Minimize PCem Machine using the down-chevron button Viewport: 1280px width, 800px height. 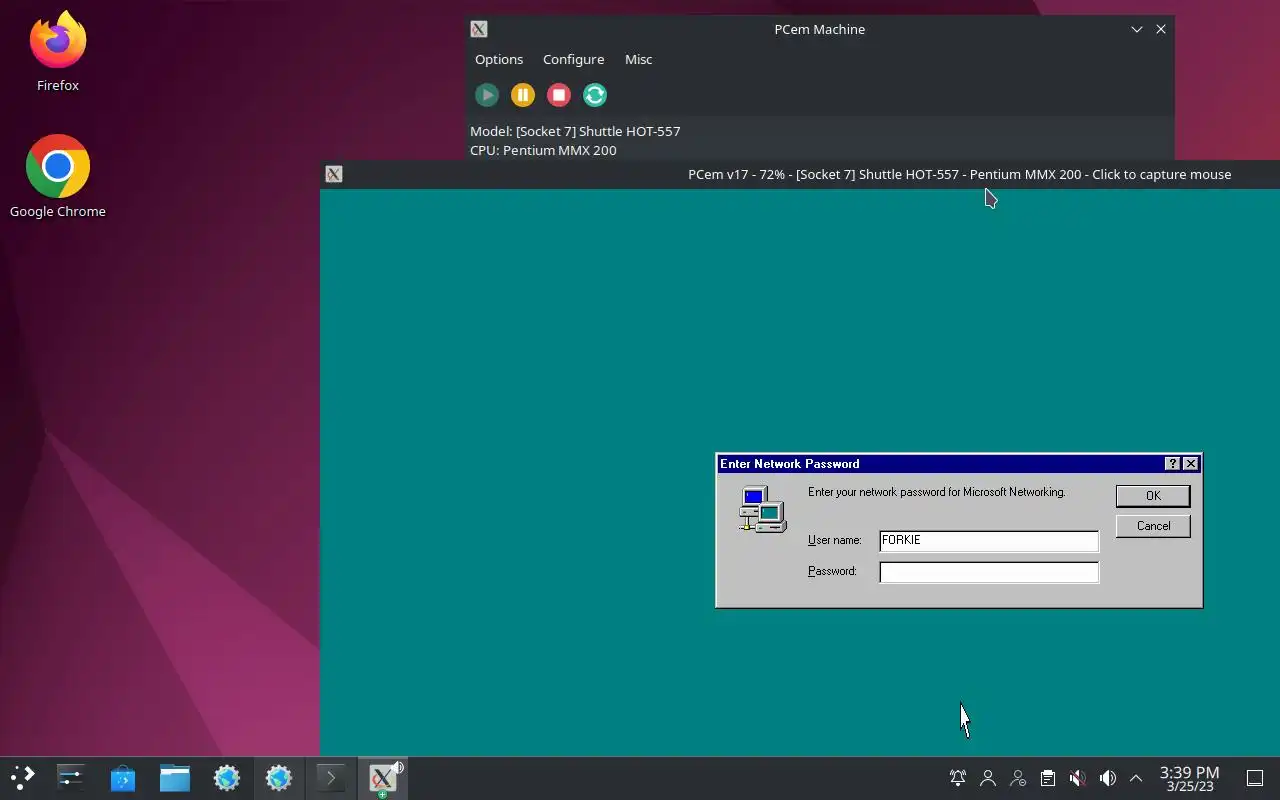pos(1137,29)
